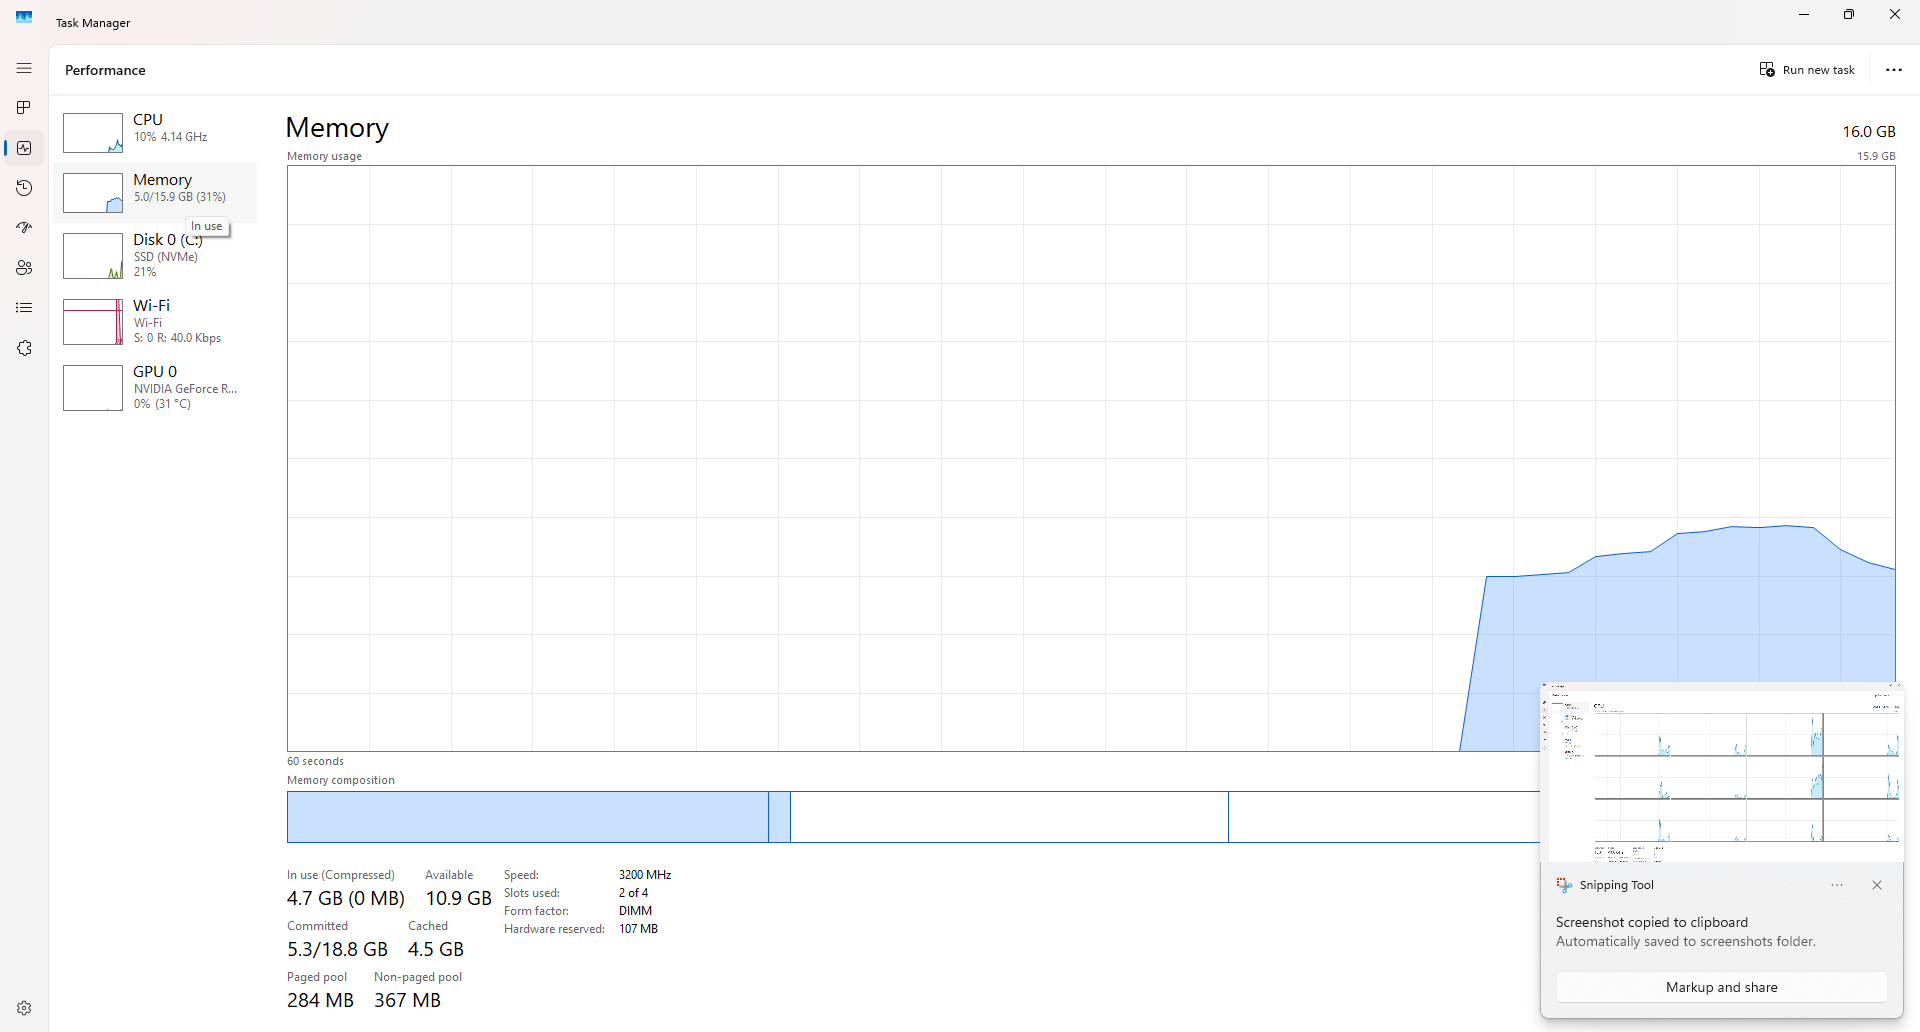Click the Task Manager app icon in title bar
Screen dimensions: 1920x1032
click(24, 17)
